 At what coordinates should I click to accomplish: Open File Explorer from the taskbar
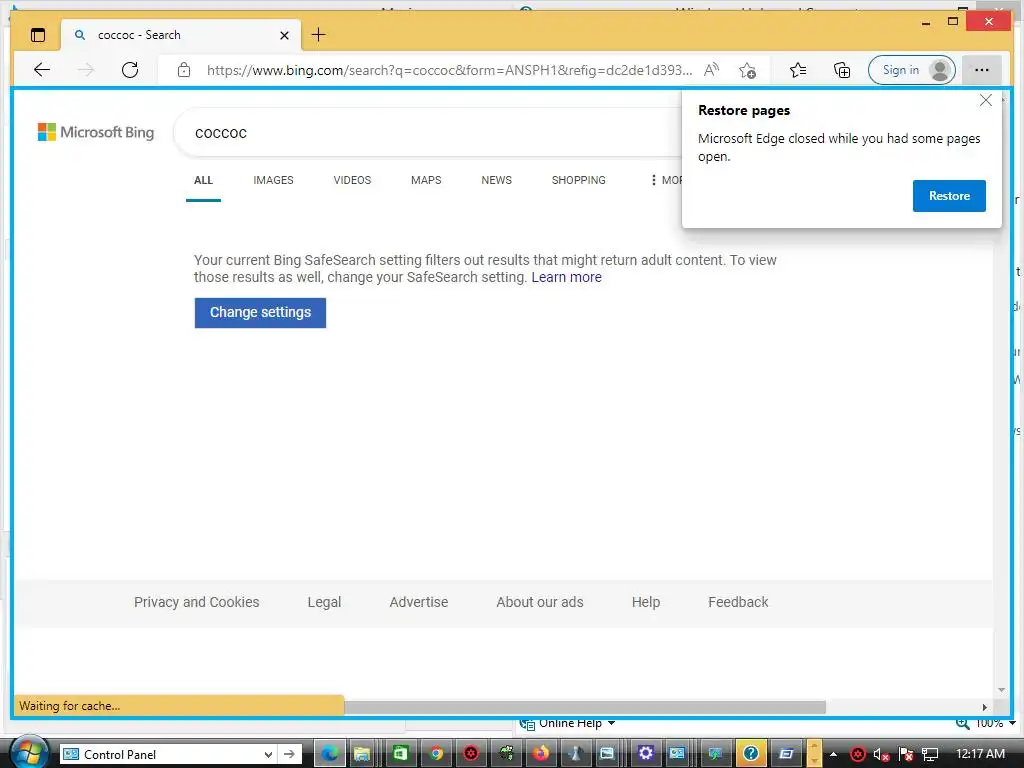[362, 754]
